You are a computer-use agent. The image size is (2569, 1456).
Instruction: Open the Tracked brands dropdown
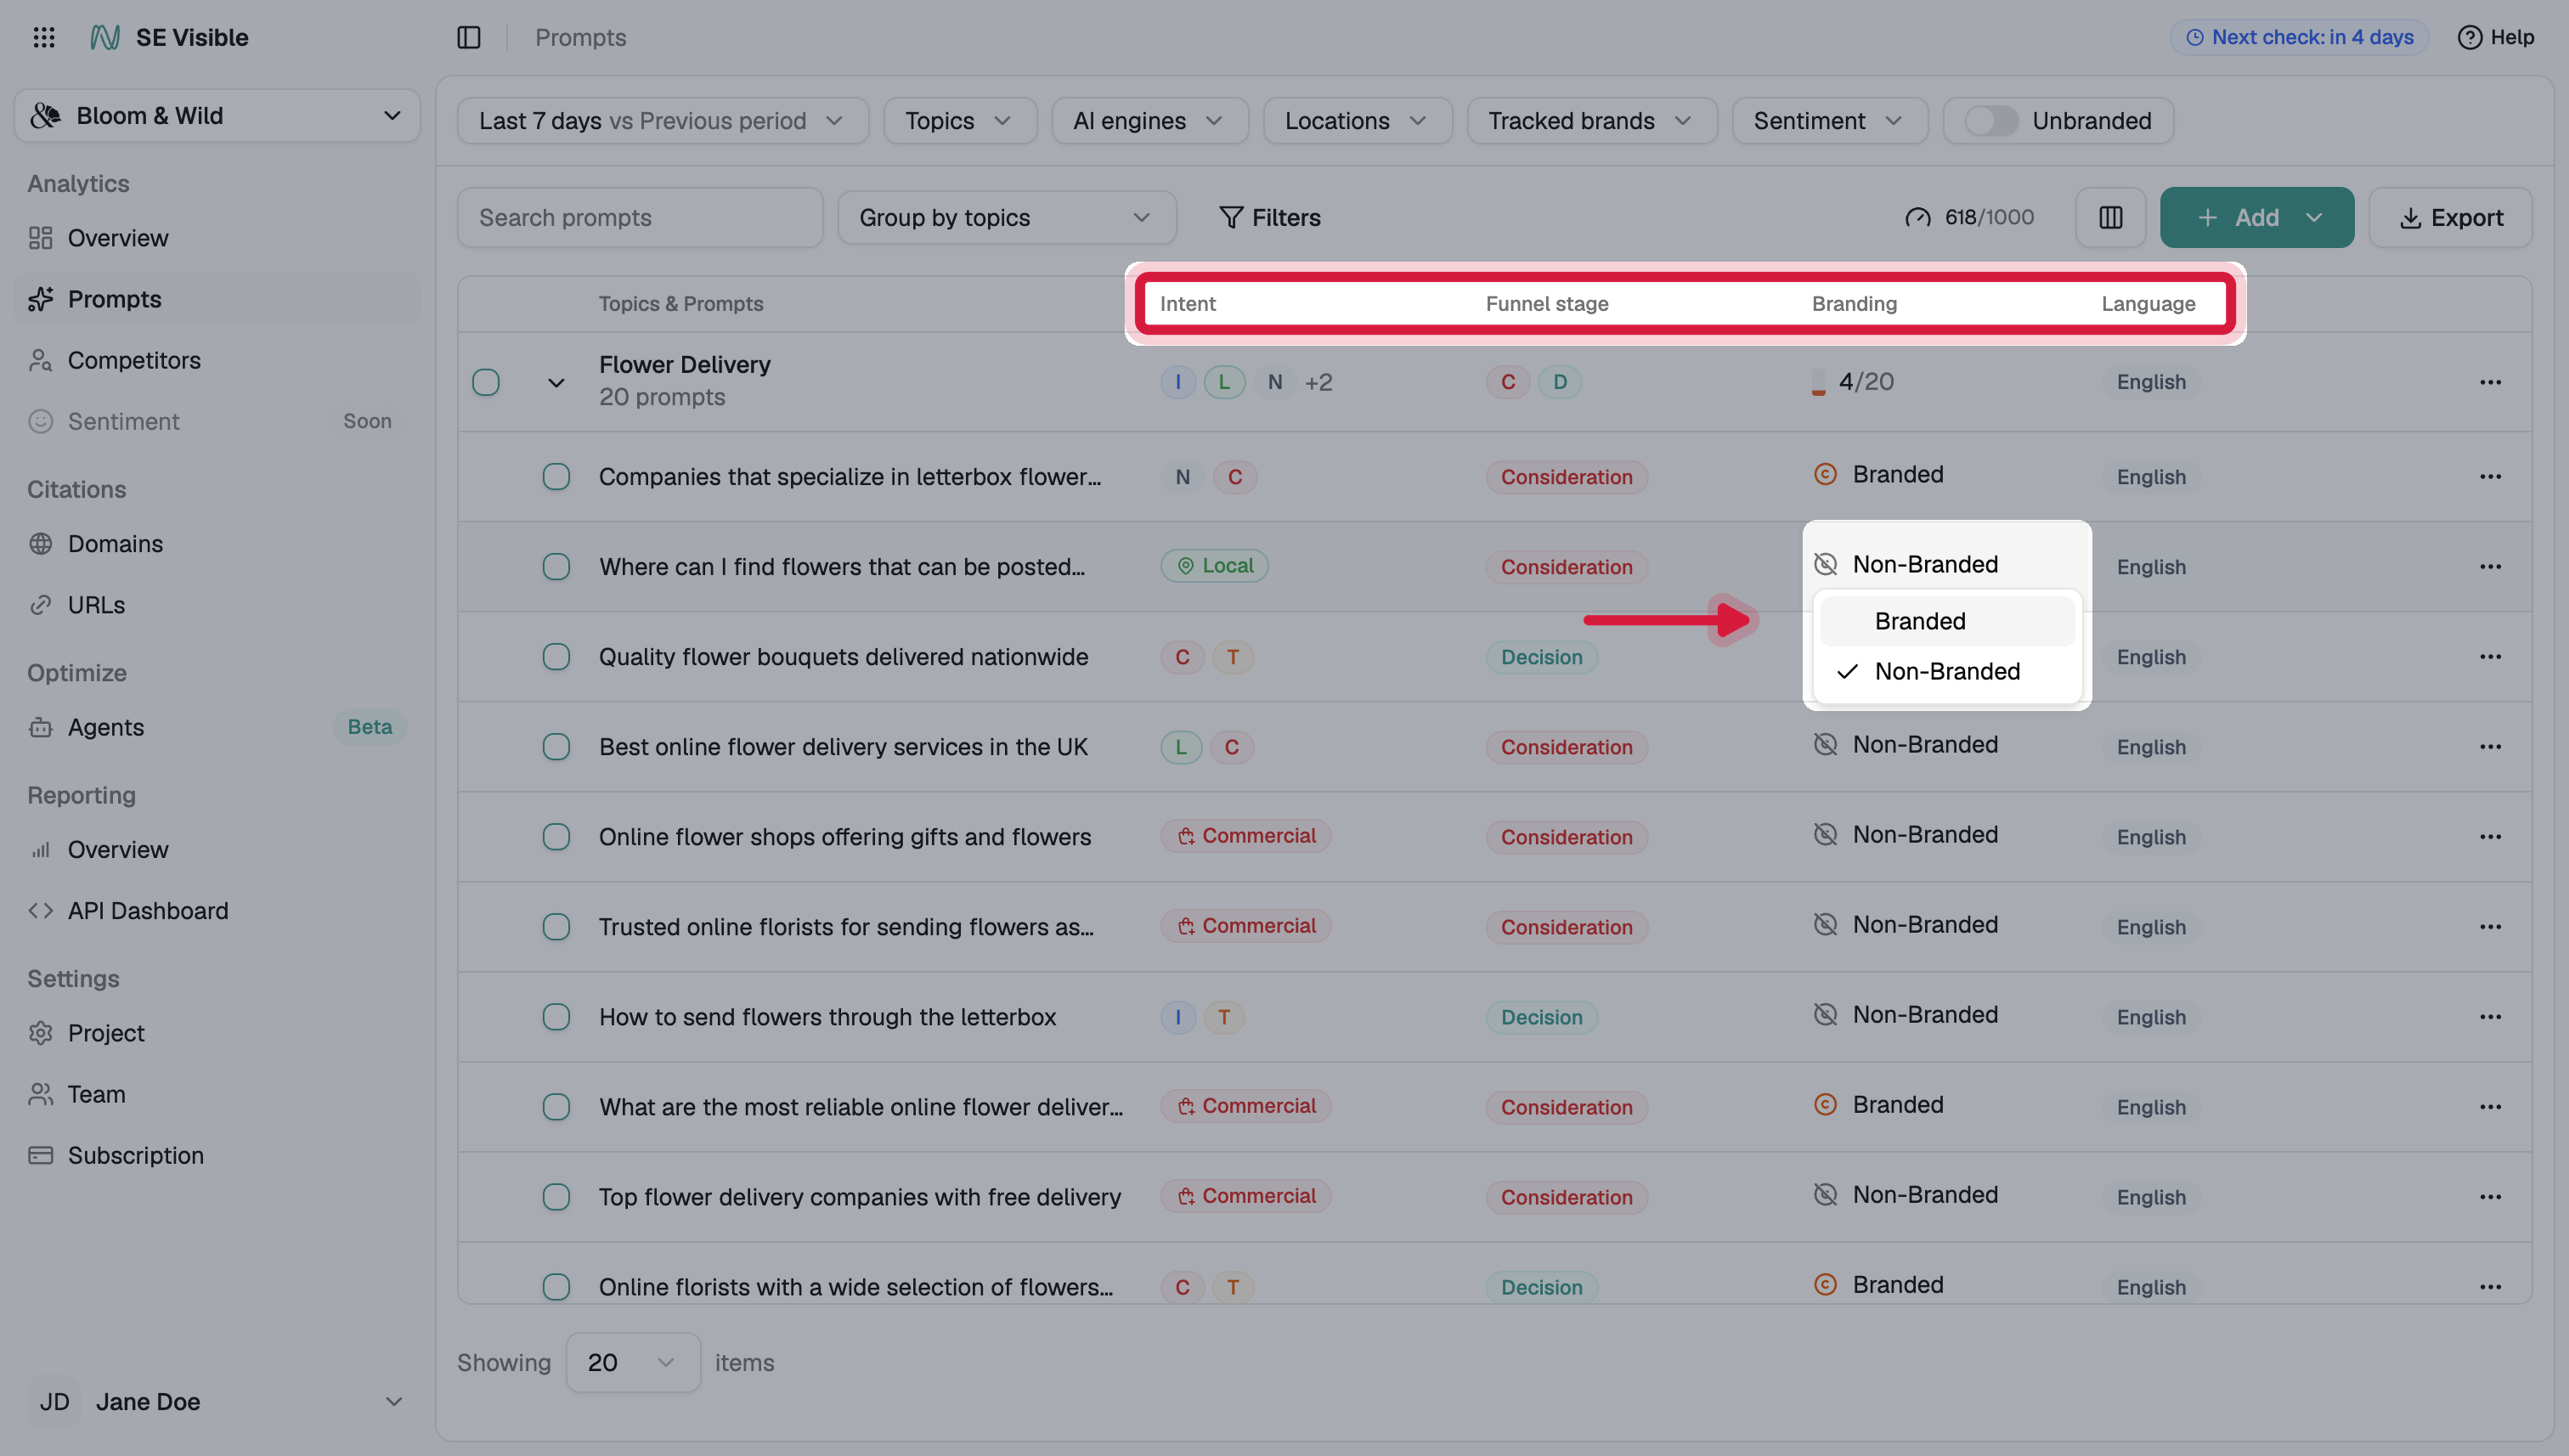point(1592,121)
